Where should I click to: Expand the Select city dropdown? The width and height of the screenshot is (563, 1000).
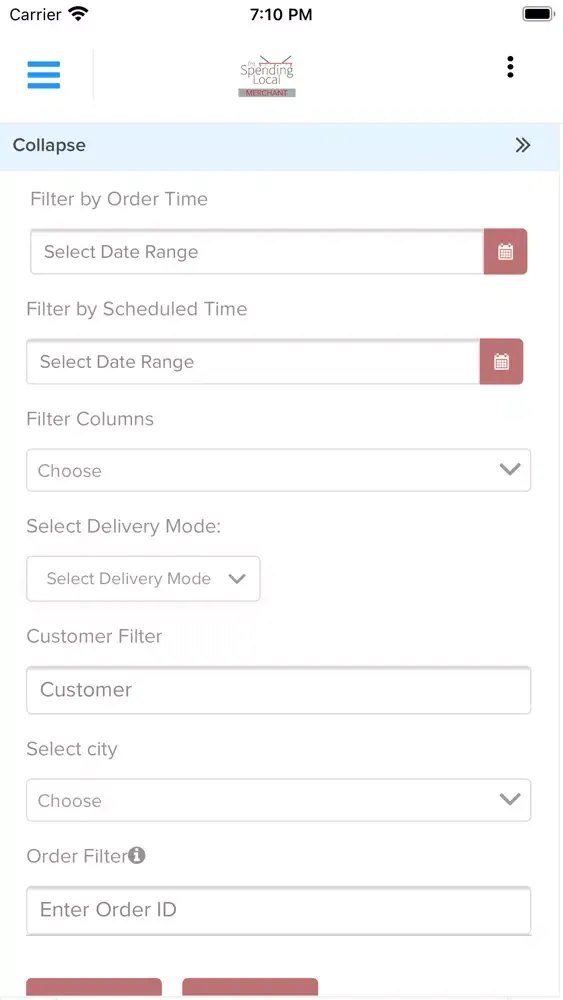tap(279, 800)
